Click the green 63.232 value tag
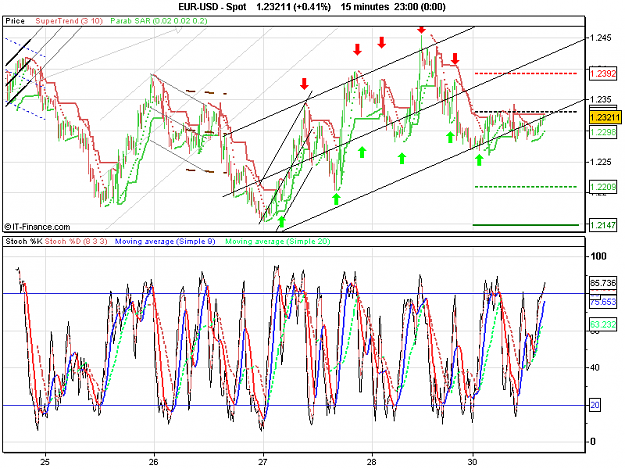Viewport: 625px width, 469px height. 603,324
